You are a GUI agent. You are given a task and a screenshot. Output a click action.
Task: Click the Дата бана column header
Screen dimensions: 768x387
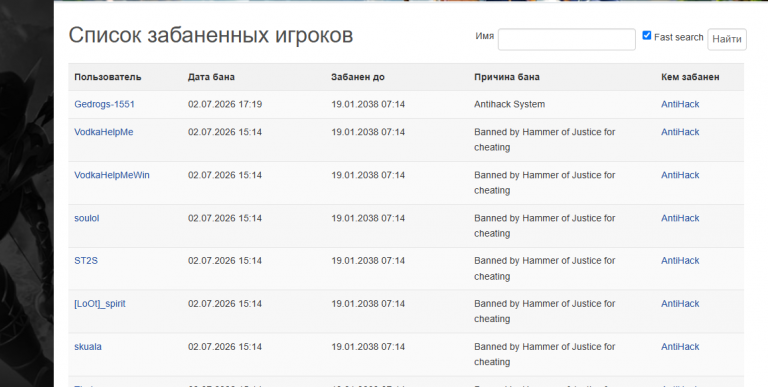pyautogui.click(x=211, y=77)
